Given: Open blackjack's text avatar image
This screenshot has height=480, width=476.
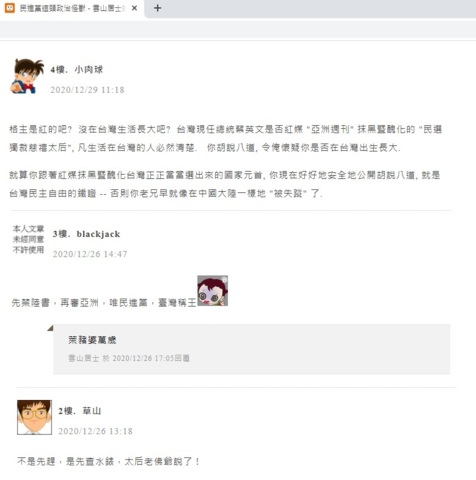Looking at the screenshot, I should [28, 239].
